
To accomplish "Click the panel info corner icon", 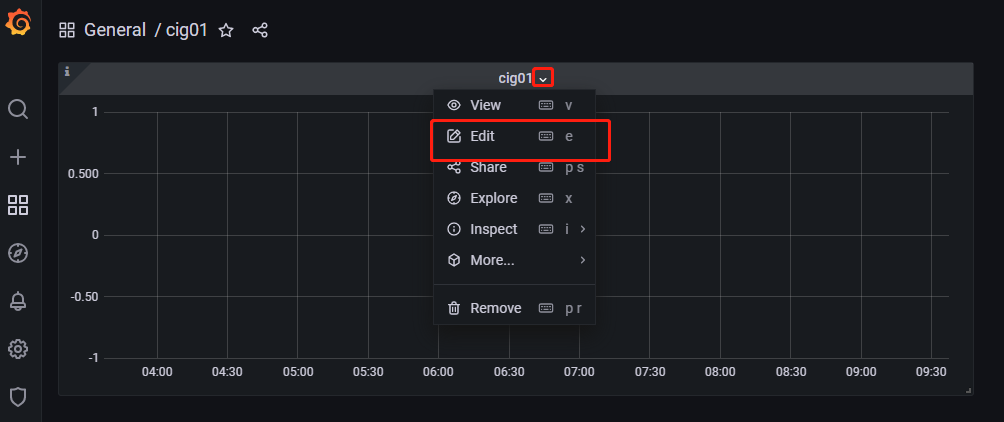I will click(x=67, y=71).
